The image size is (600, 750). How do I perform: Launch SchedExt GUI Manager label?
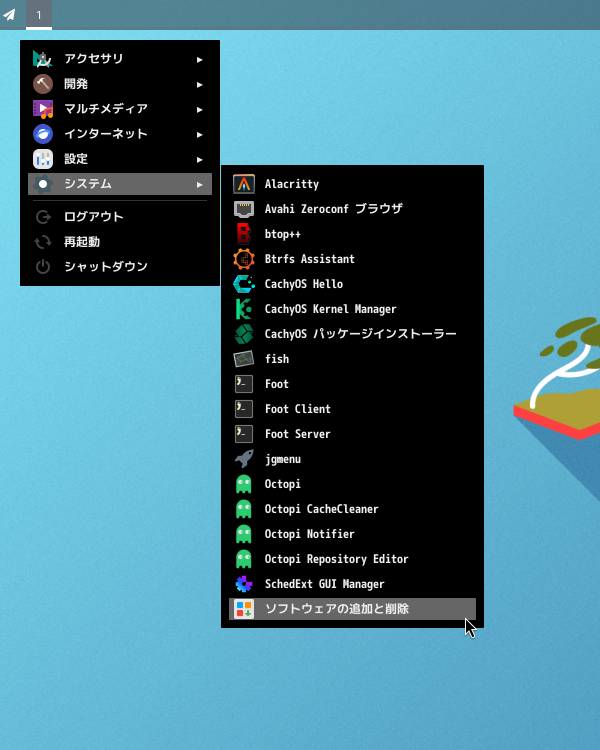point(324,584)
